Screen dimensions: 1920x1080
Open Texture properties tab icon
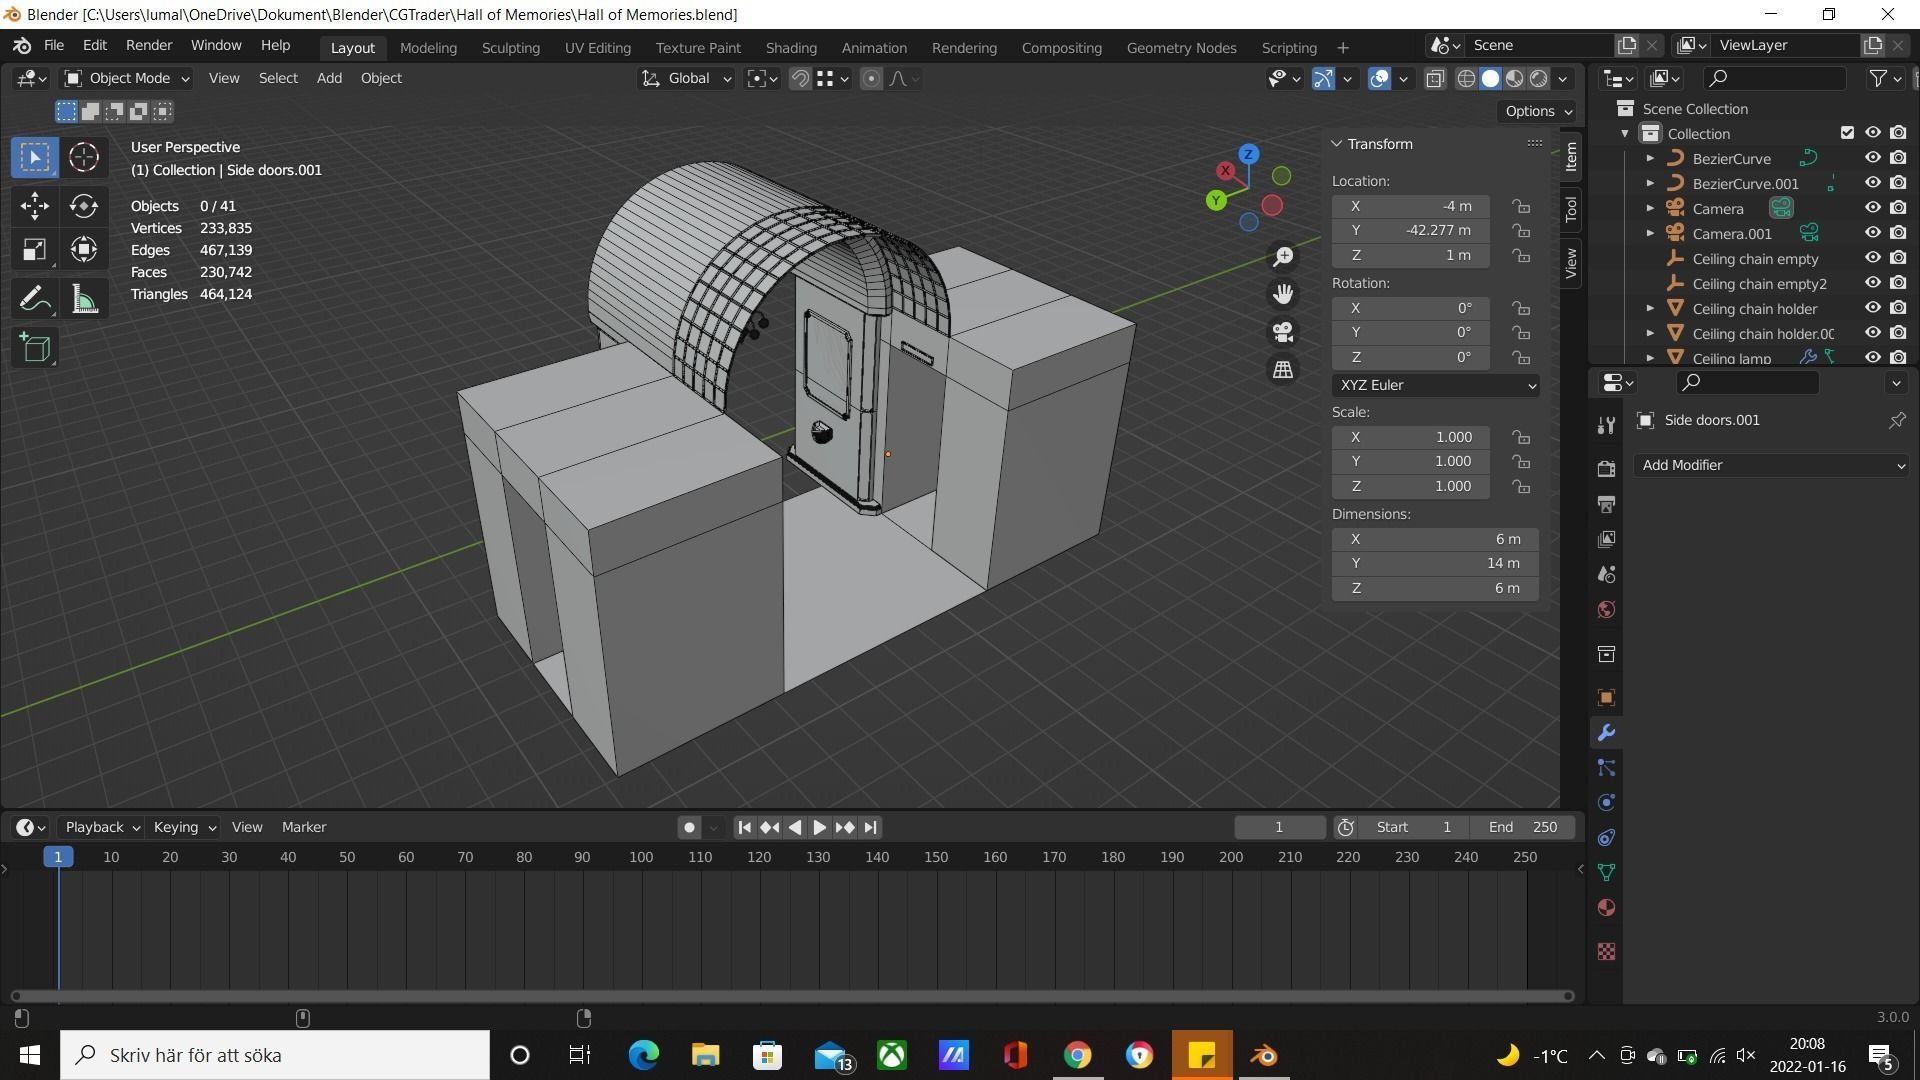[1606, 951]
